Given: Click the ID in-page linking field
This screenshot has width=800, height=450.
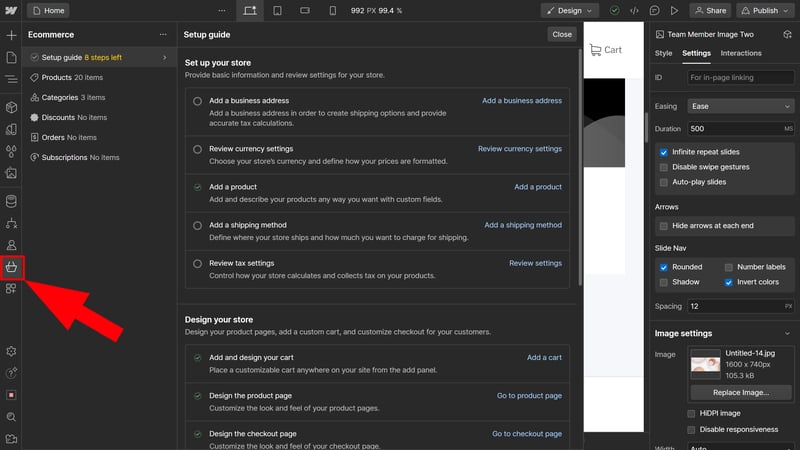Looking at the screenshot, I should (740, 77).
